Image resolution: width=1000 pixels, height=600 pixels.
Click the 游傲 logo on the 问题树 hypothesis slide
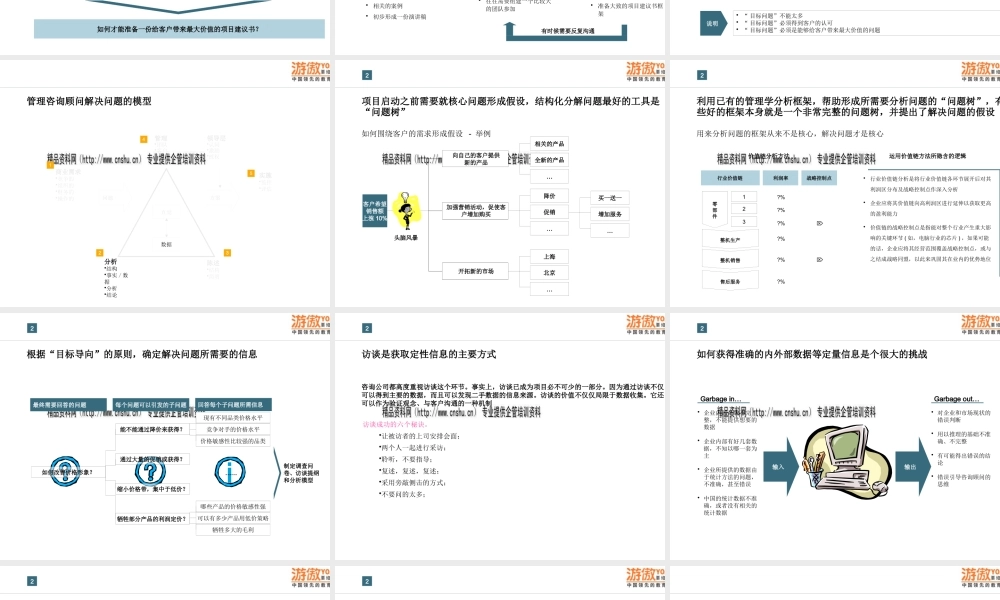tap(645, 71)
